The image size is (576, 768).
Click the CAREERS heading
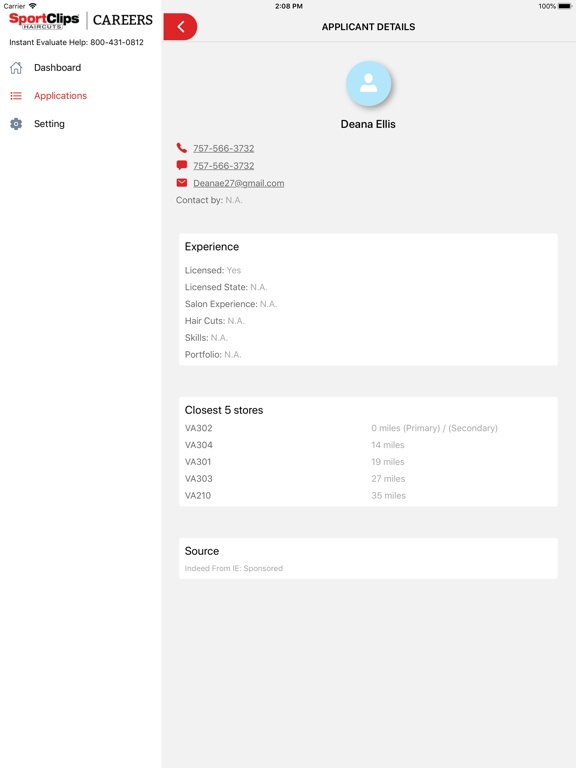pyautogui.click(x=123, y=20)
